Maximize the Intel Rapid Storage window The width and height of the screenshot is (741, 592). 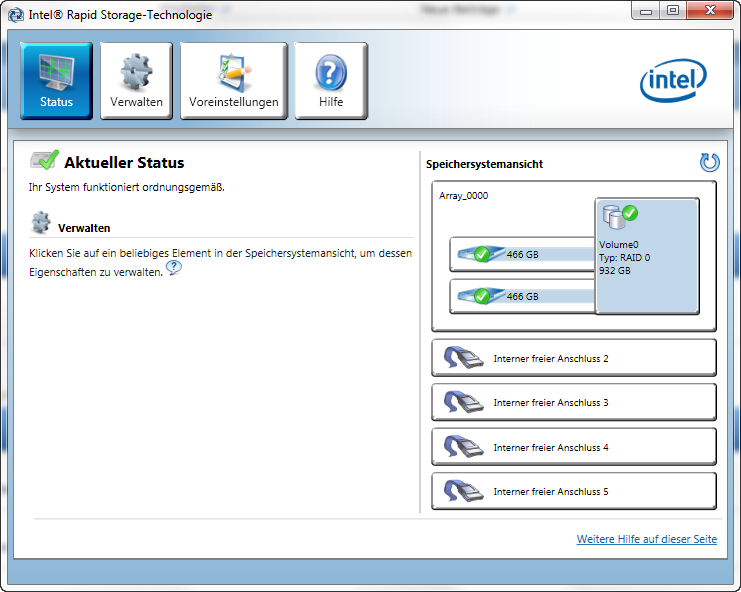pos(673,11)
